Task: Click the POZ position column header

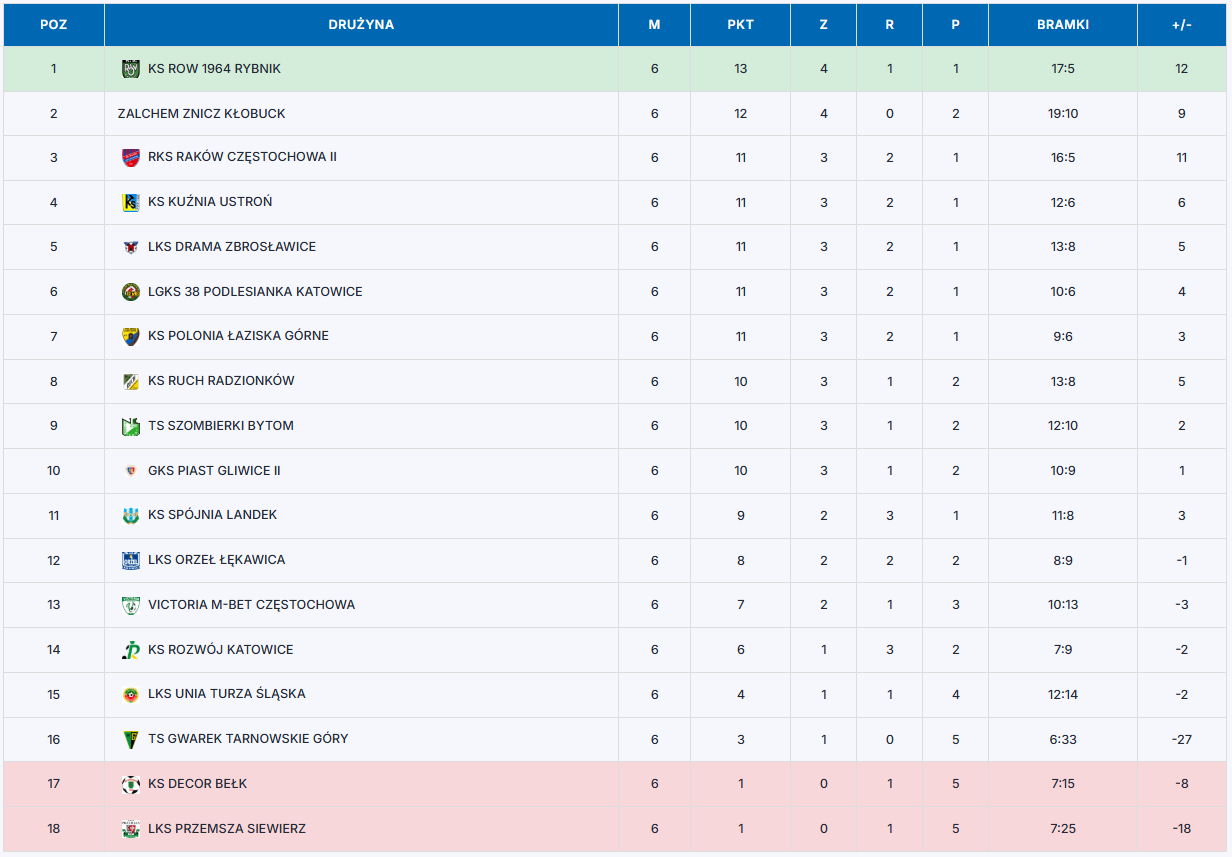Action: coord(54,25)
